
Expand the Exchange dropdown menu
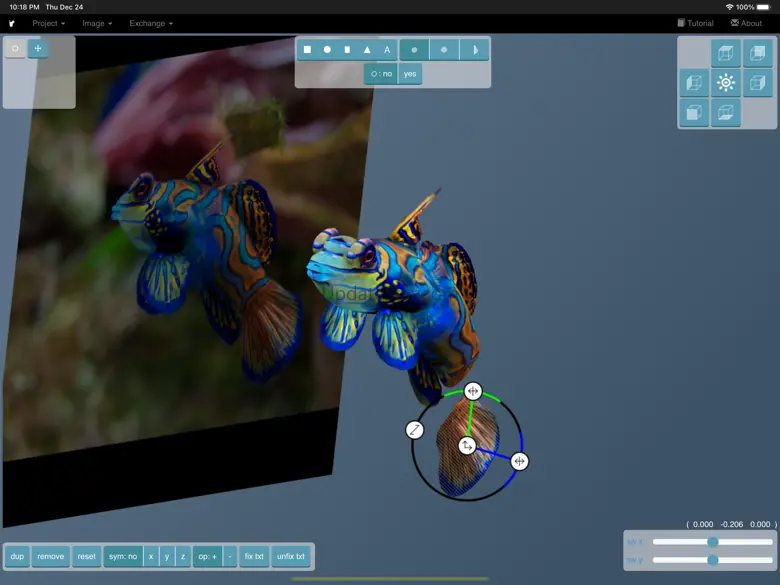click(151, 23)
